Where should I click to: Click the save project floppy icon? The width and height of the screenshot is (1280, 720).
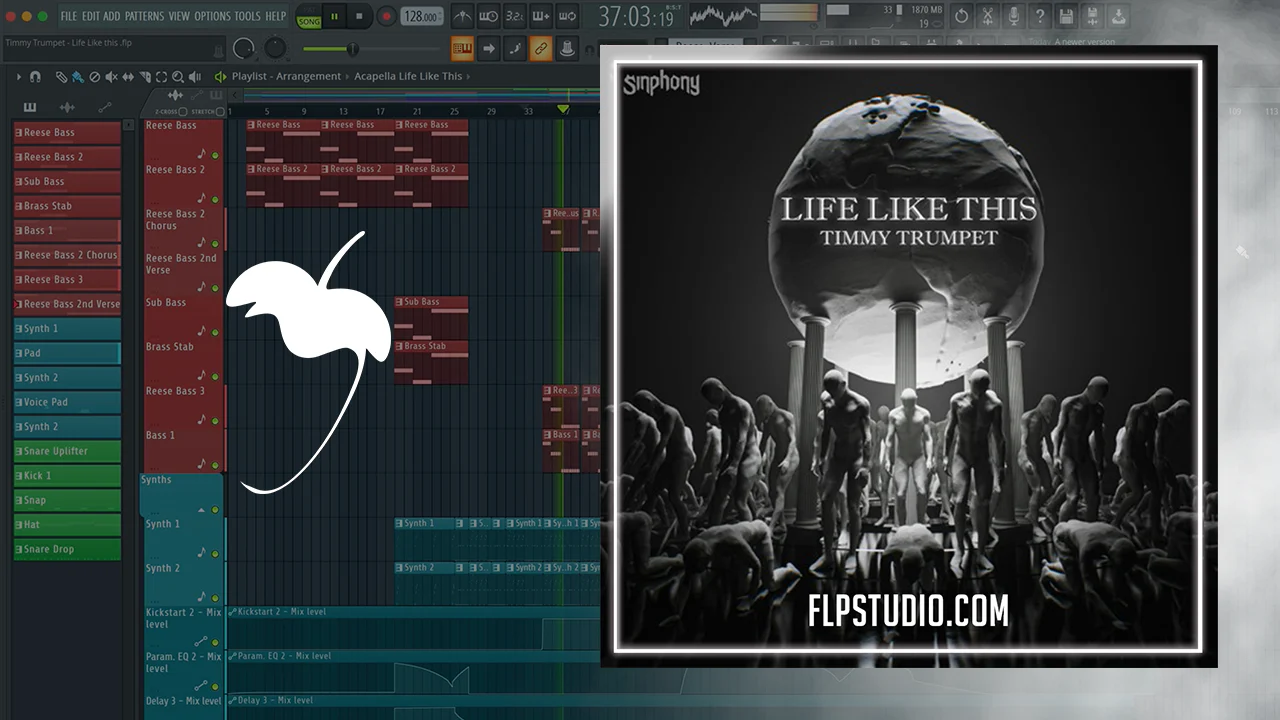point(1066,16)
